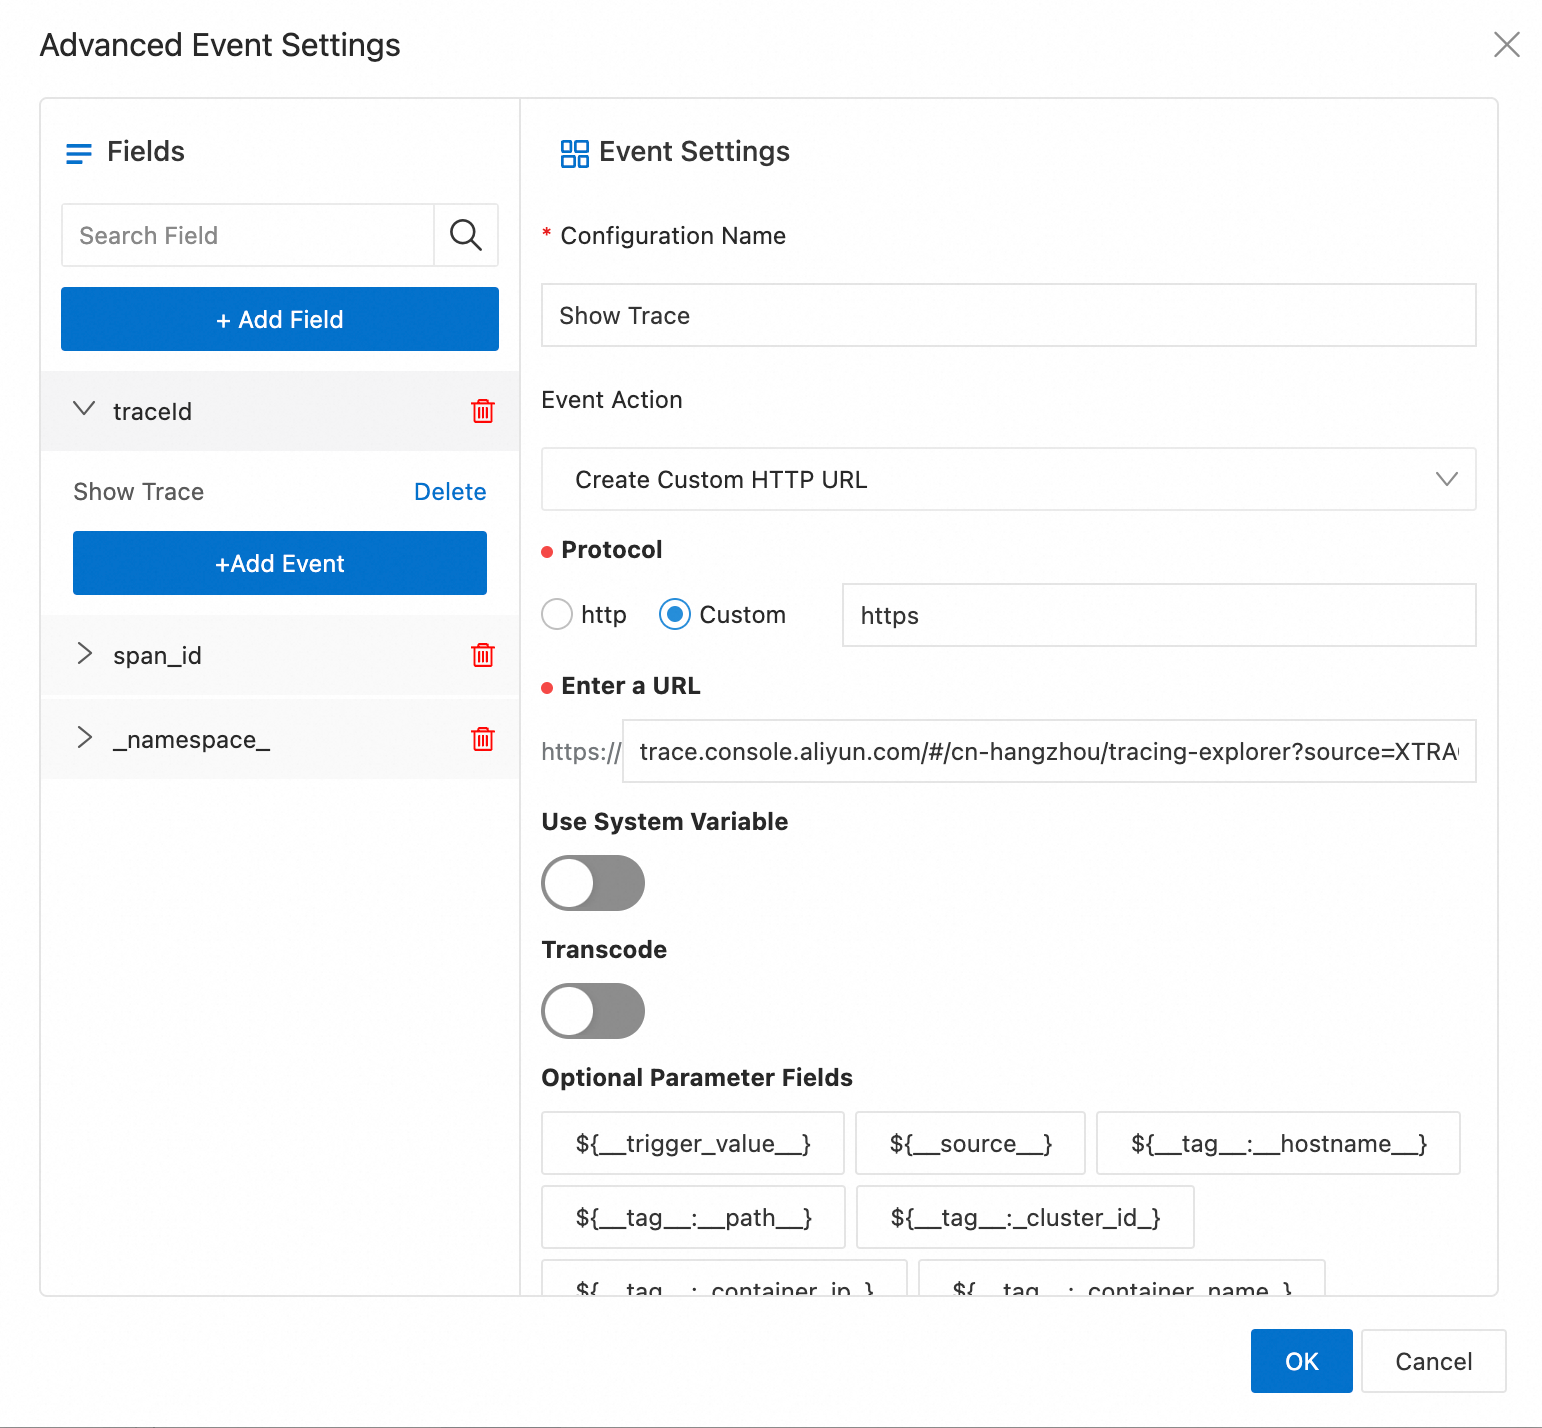This screenshot has width=1542, height=1428.
Task: Click the Configuration Name input box
Action: pos(1008,315)
